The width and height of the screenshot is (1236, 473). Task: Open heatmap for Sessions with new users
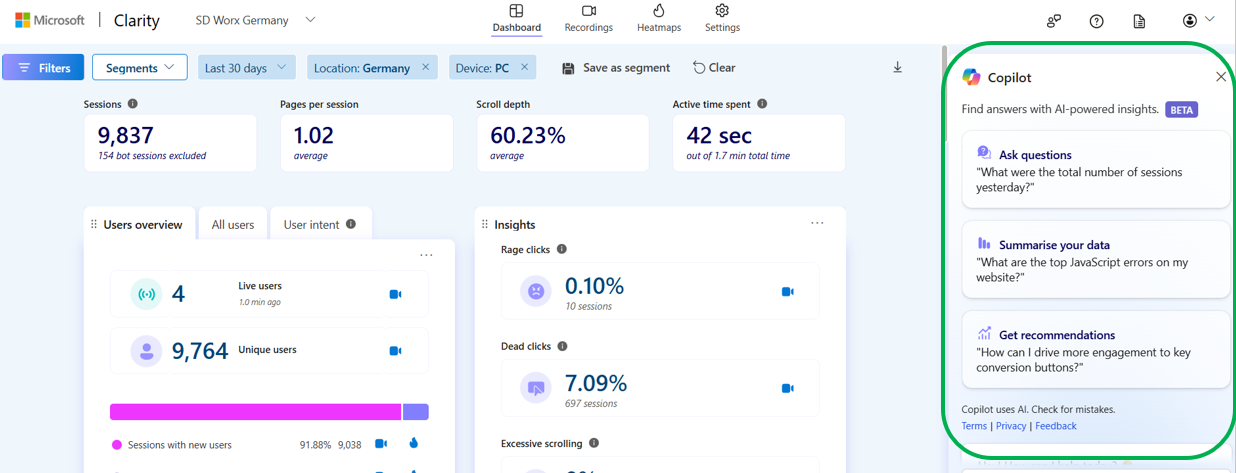point(414,443)
